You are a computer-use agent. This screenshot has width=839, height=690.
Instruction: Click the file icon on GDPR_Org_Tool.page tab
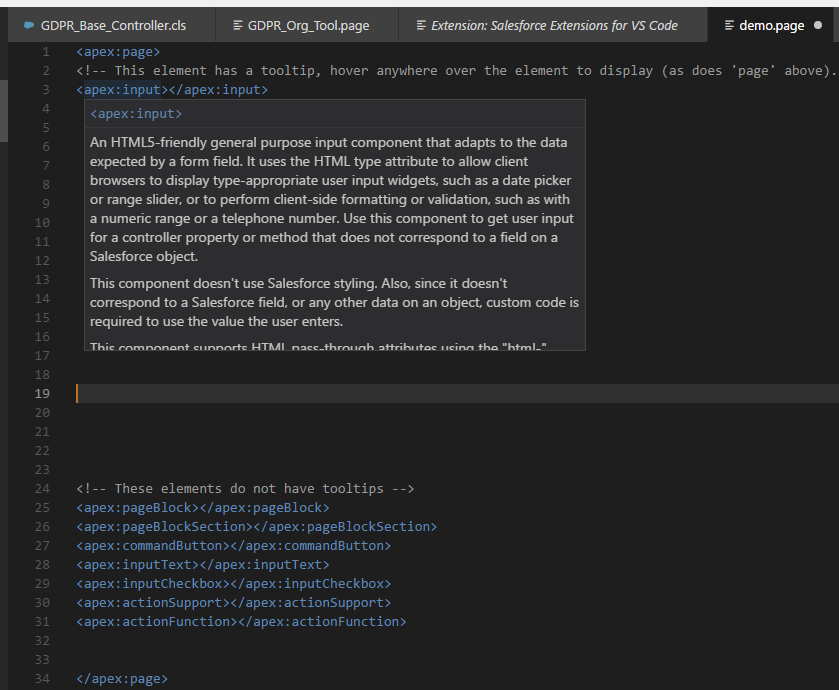click(x=238, y=25)
